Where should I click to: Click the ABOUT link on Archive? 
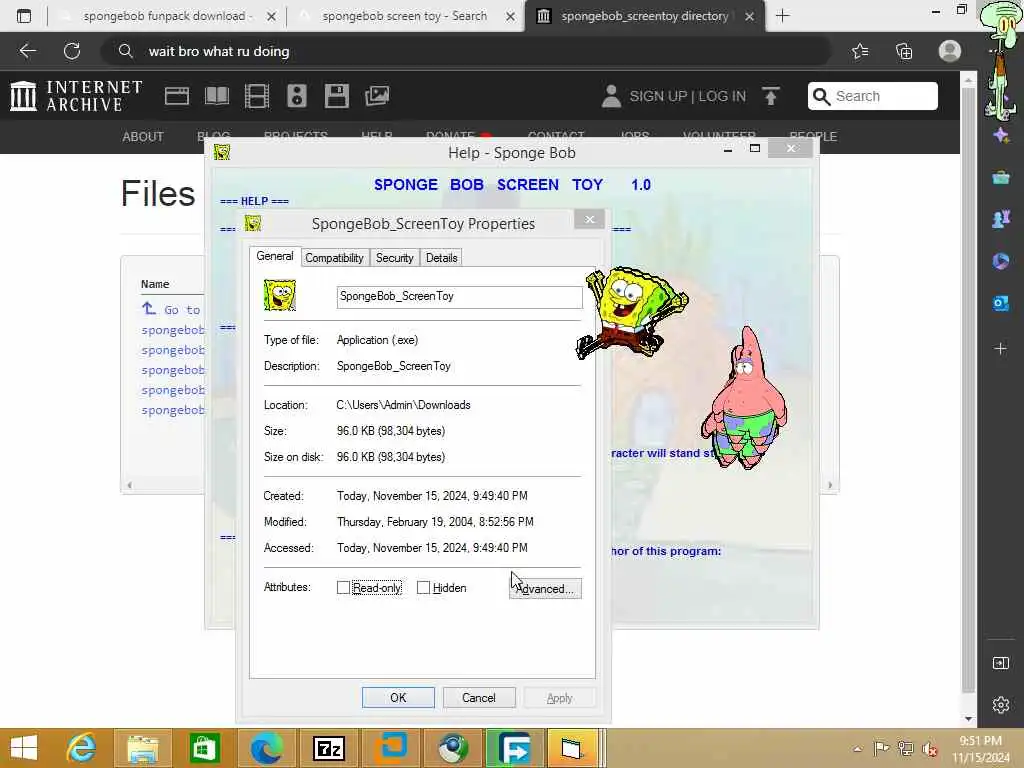coord(143,136)
